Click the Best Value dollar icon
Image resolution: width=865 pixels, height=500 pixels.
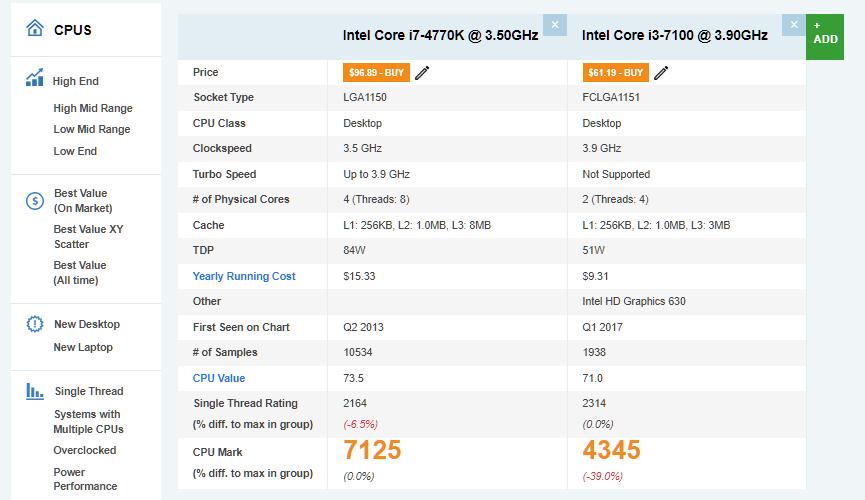point(34,200)
